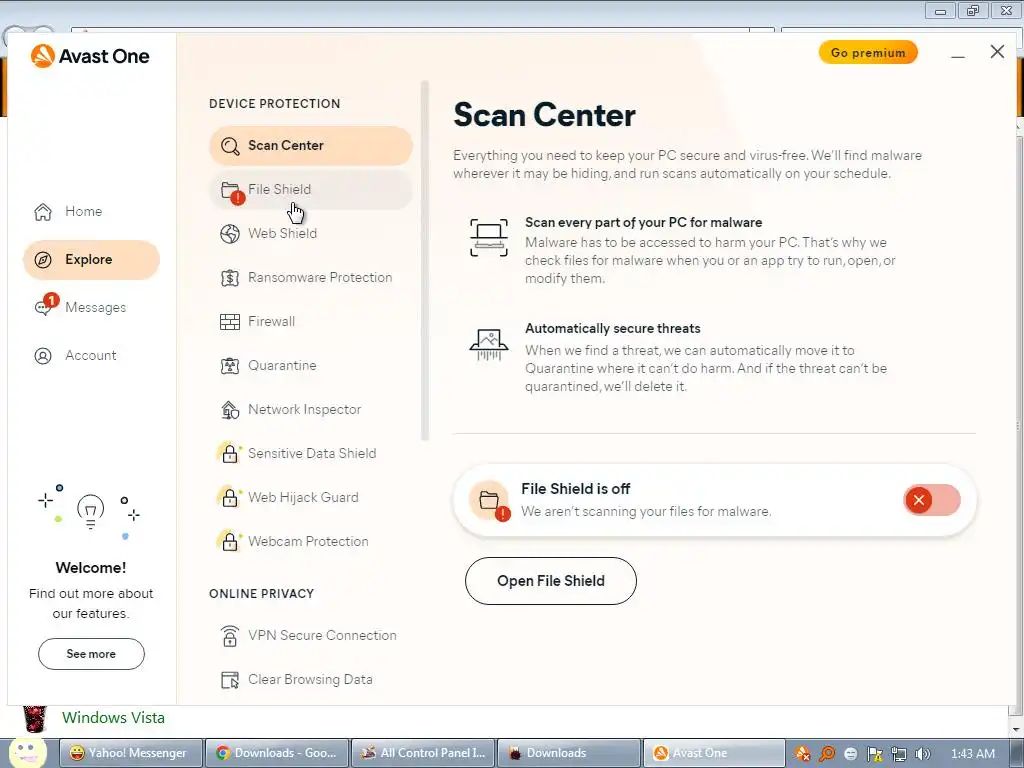Select the Explore menu item
Viewport: 1024px width, 768px height.
(x=91, y=260)
